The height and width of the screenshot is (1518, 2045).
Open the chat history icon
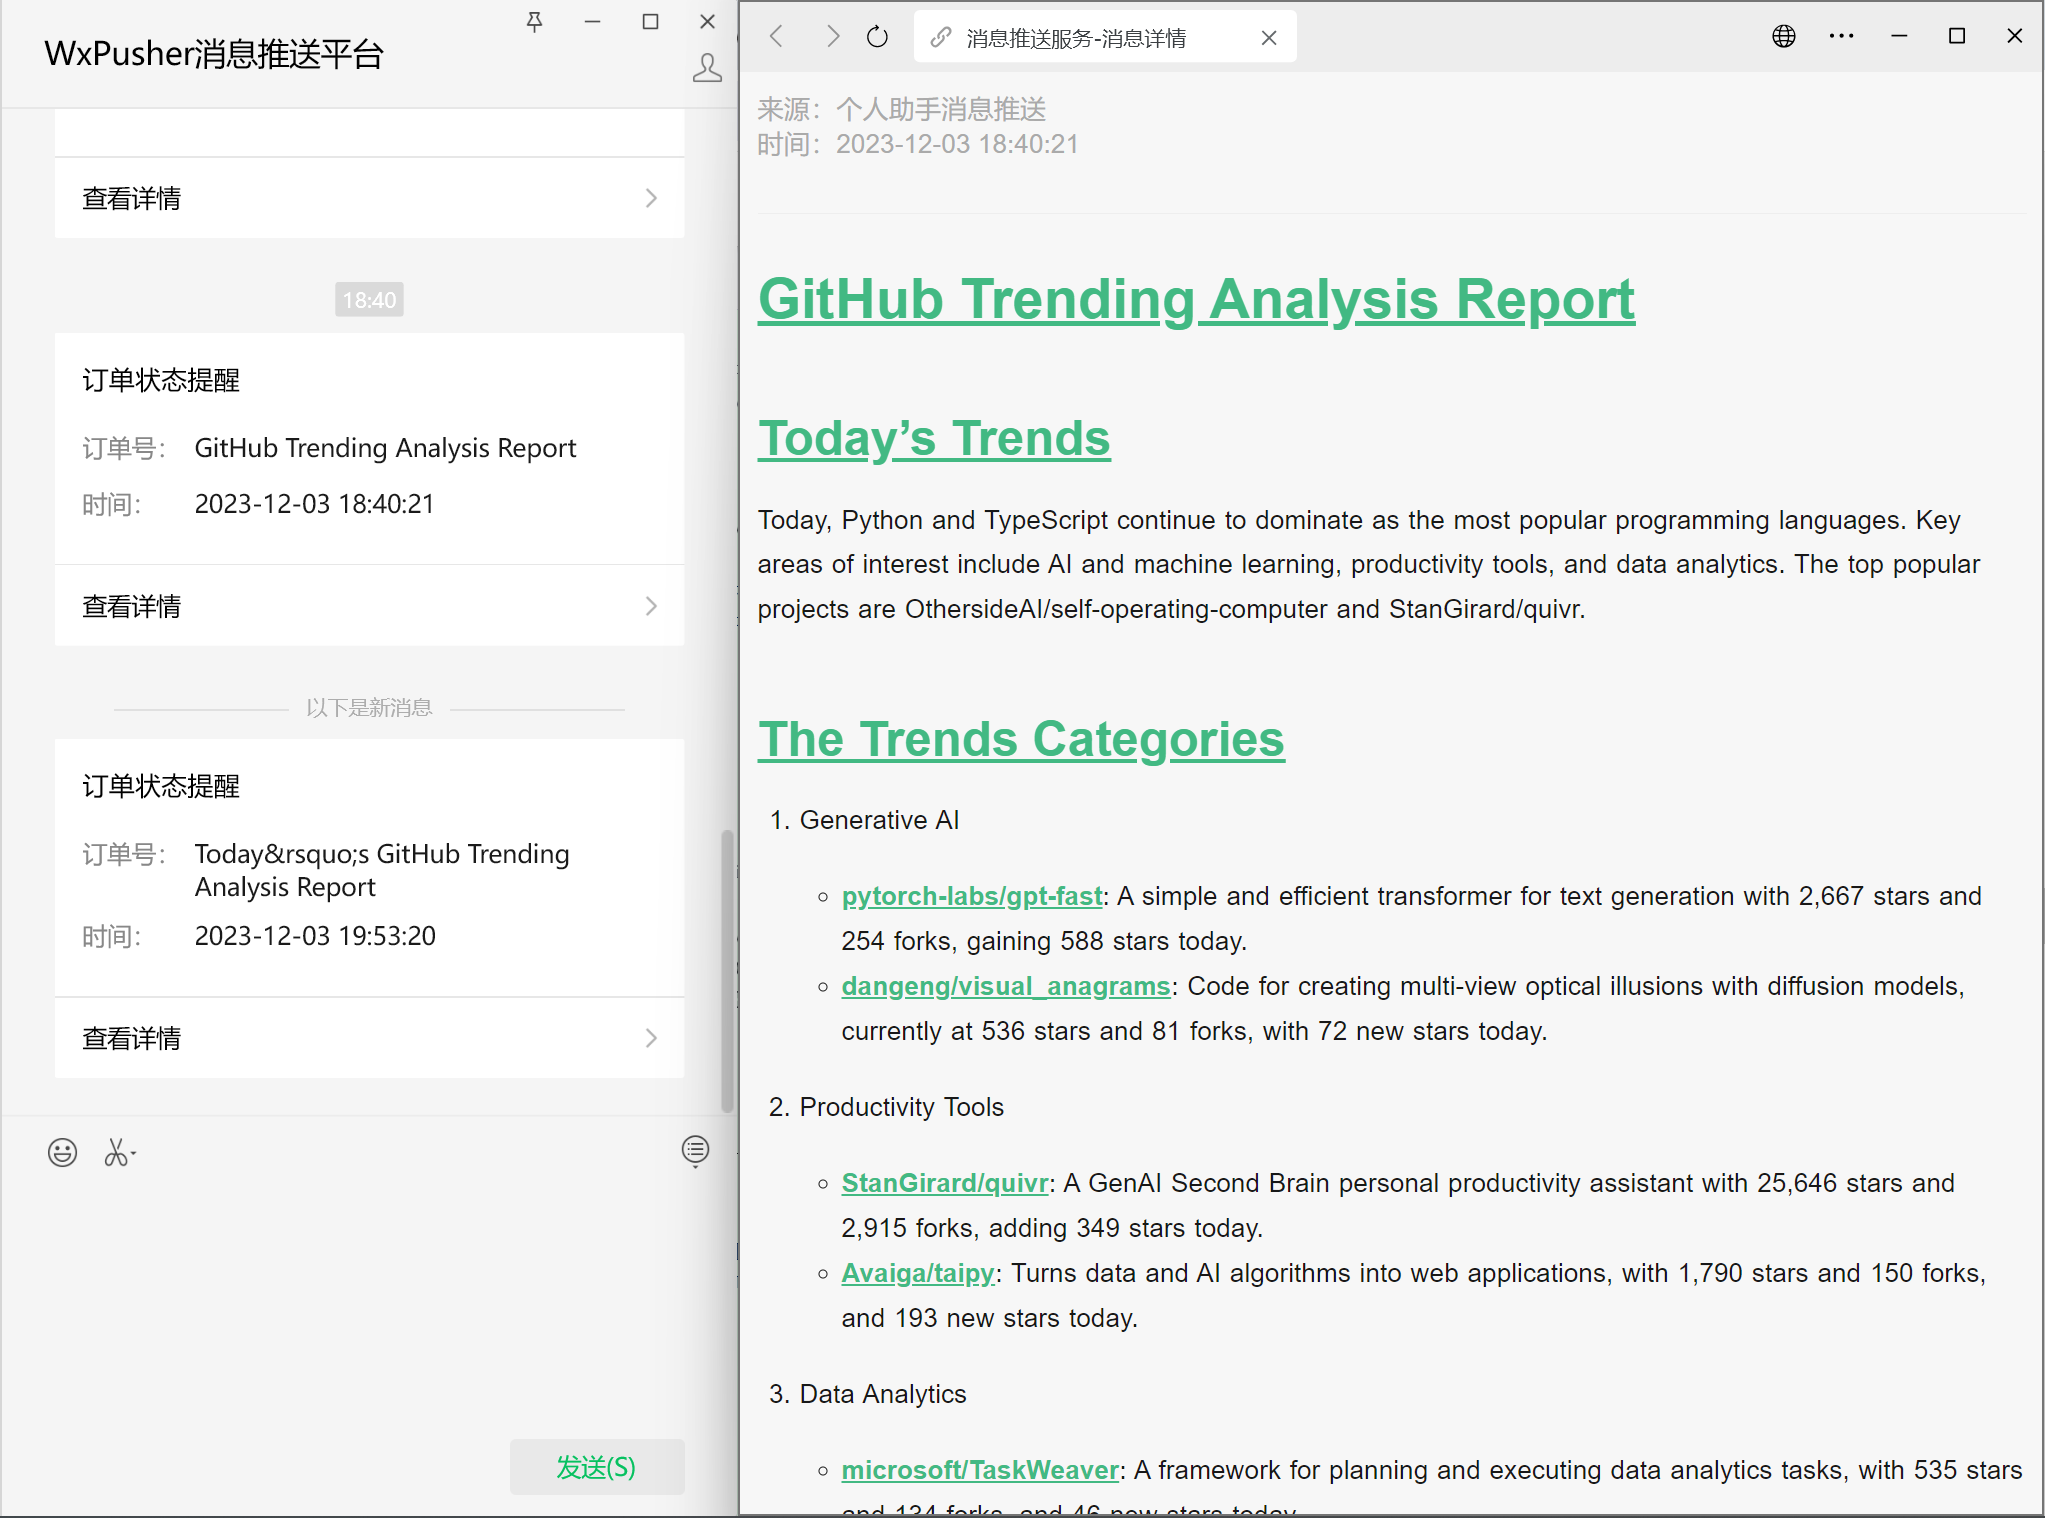point(695,1151)
